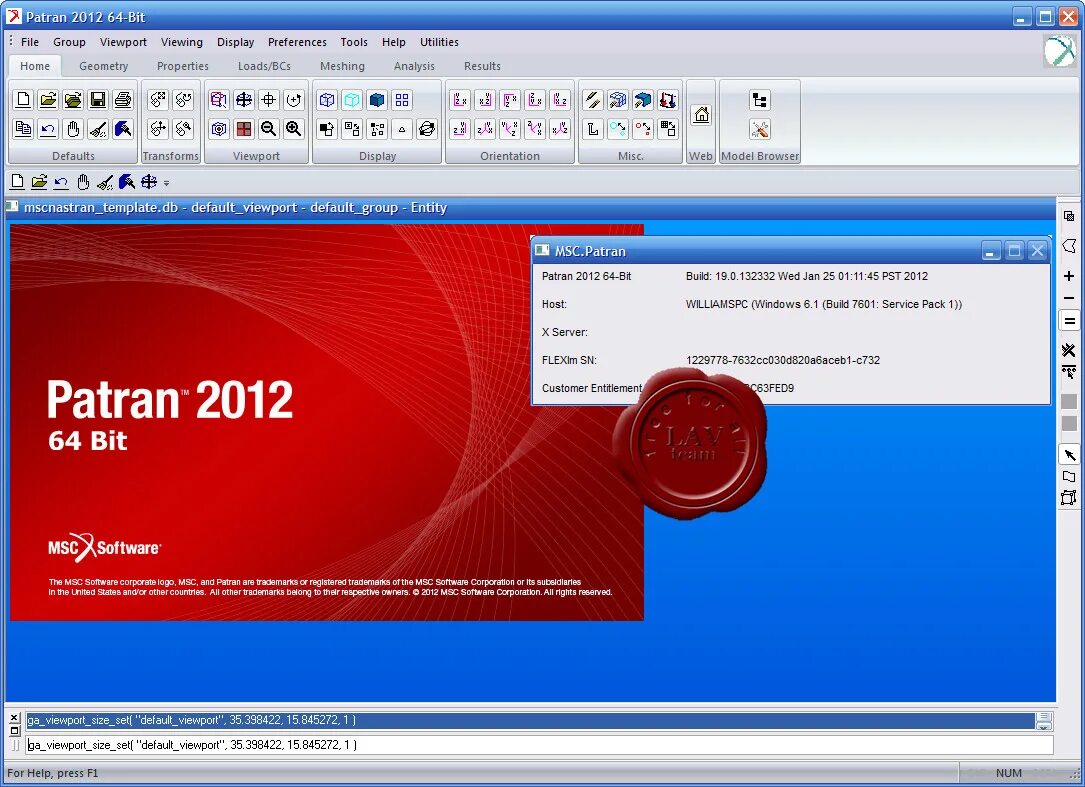Click the Zoom In magnifier in Viewport group

click(293, 129)
